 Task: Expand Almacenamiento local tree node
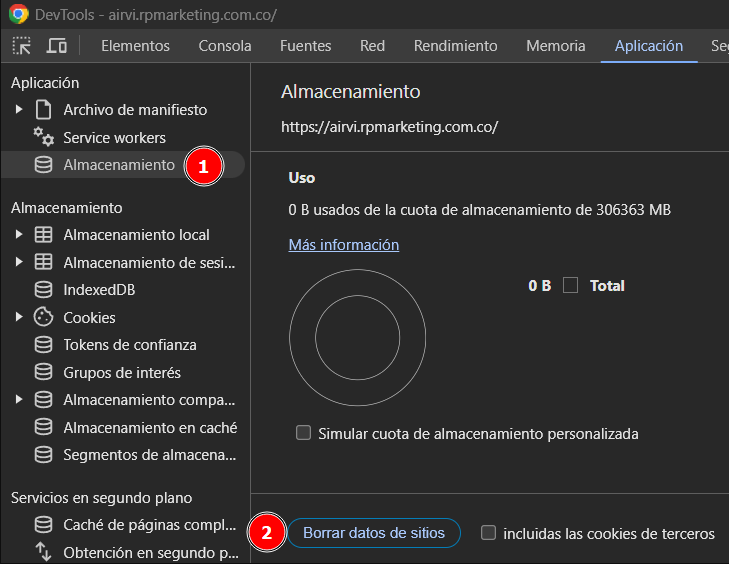[18, 235]
